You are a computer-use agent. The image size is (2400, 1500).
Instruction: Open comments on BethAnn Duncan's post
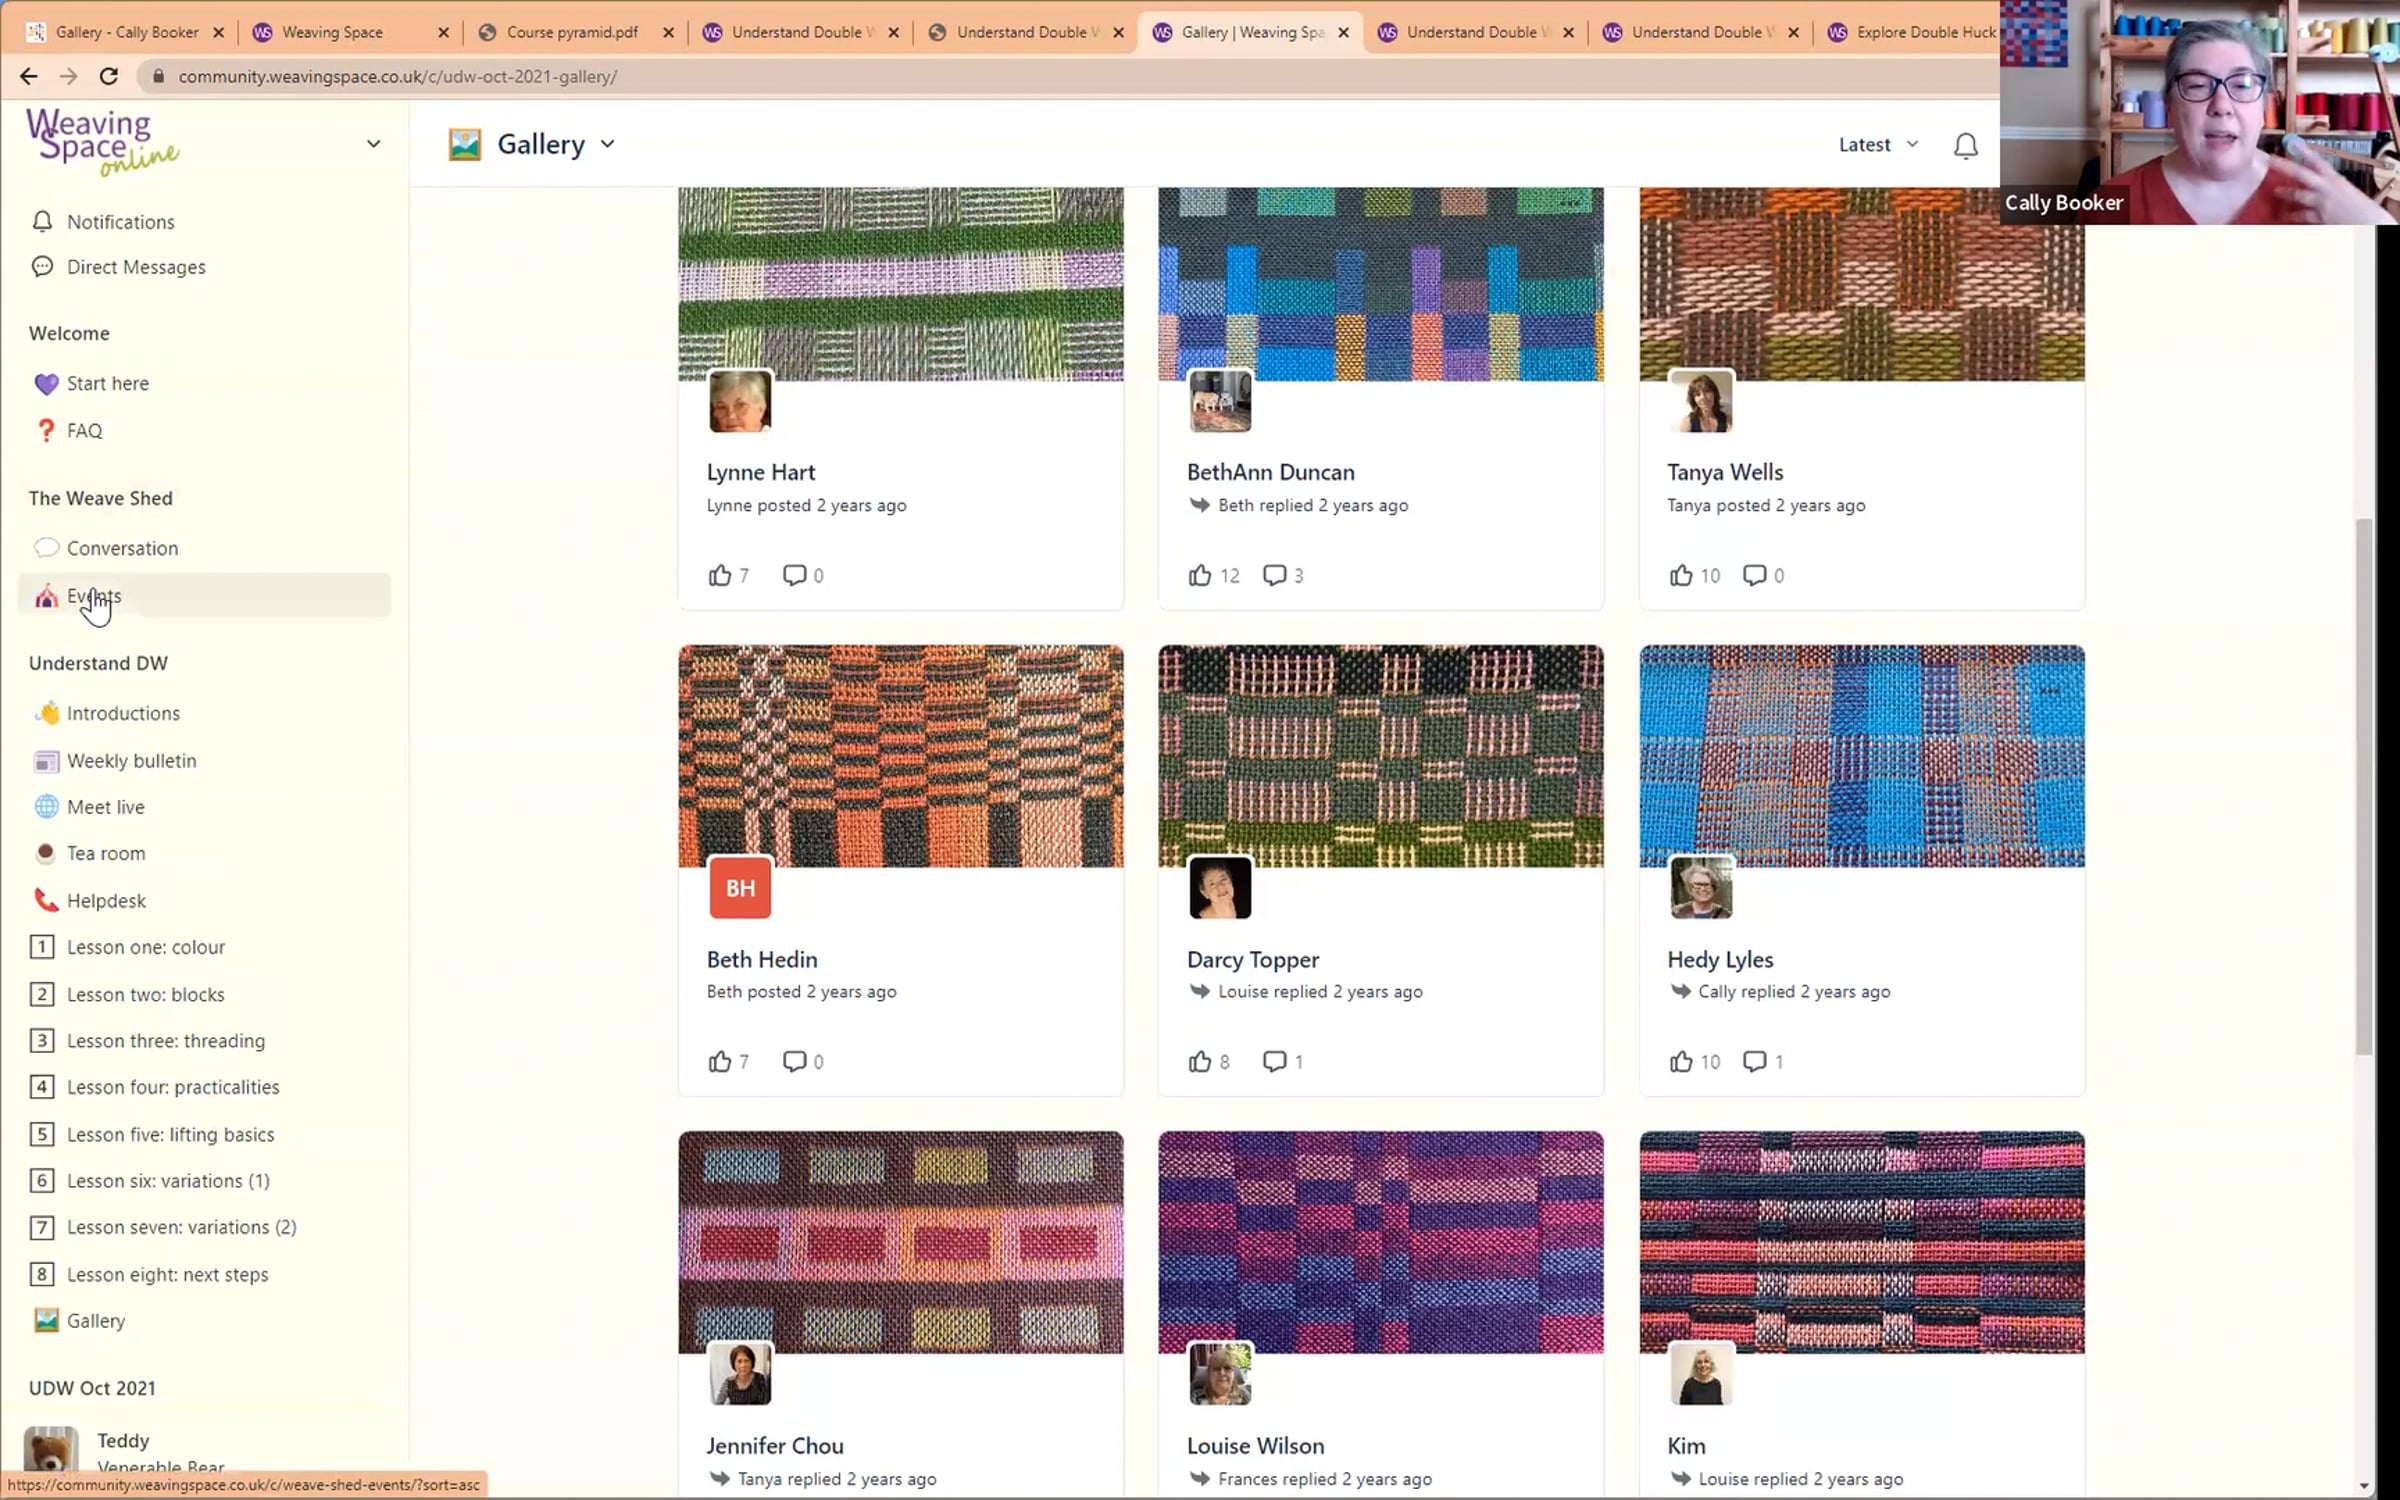click(x=1274, y=575)
